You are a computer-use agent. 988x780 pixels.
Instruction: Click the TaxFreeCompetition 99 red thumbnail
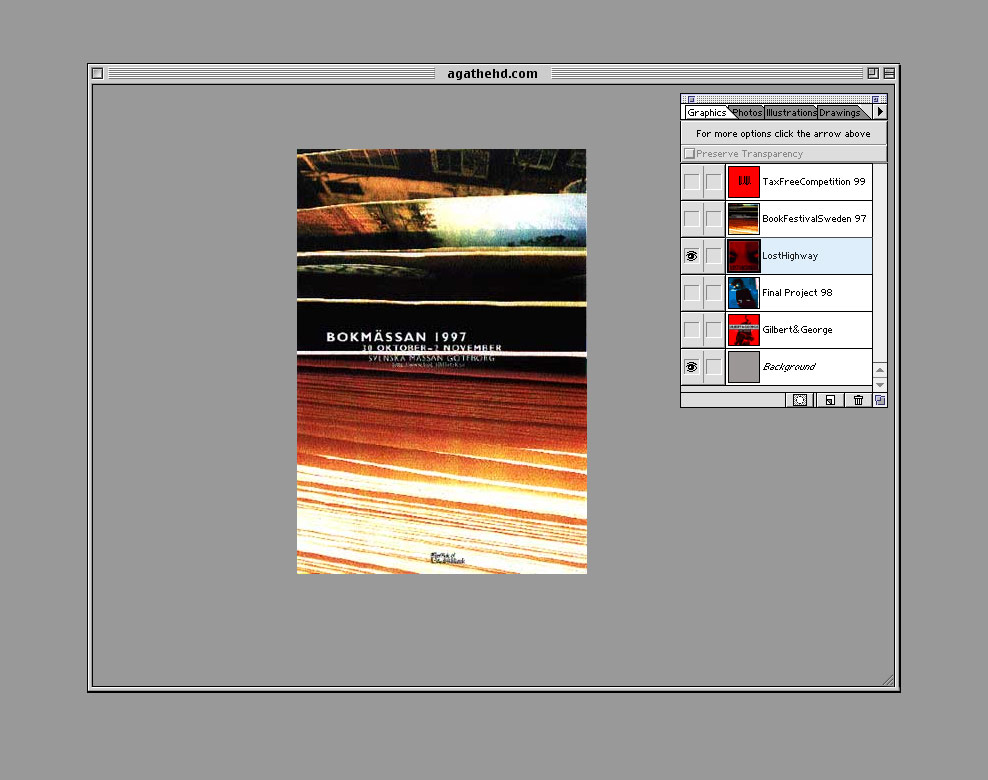pyautogui.click(x=744, y=181)
